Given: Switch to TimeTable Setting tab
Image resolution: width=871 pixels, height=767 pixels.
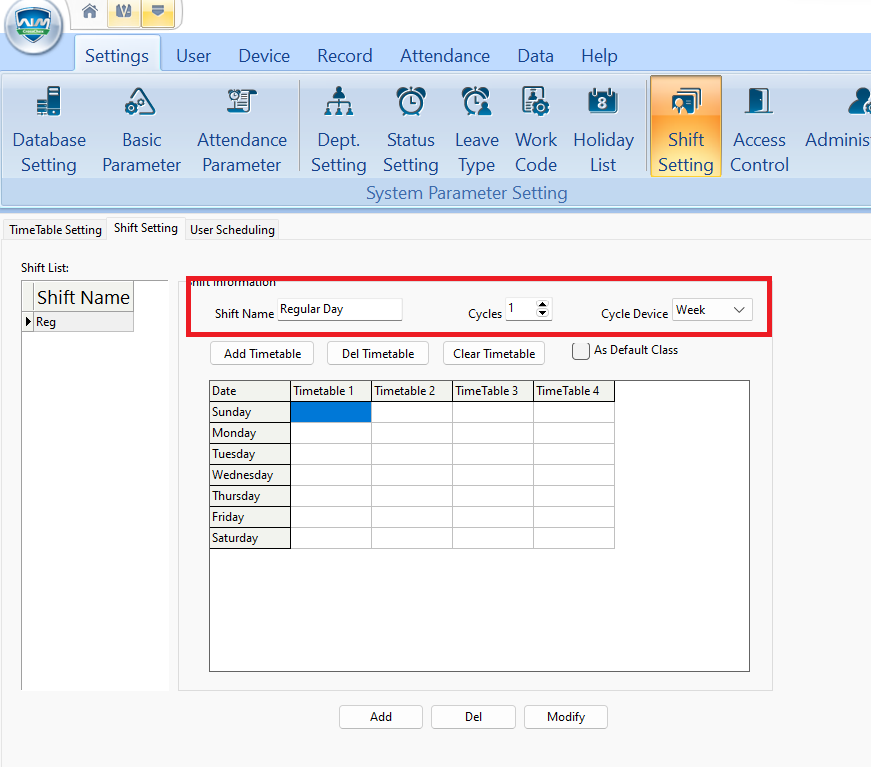Looking at the screenshot, I should click(56, 229).
